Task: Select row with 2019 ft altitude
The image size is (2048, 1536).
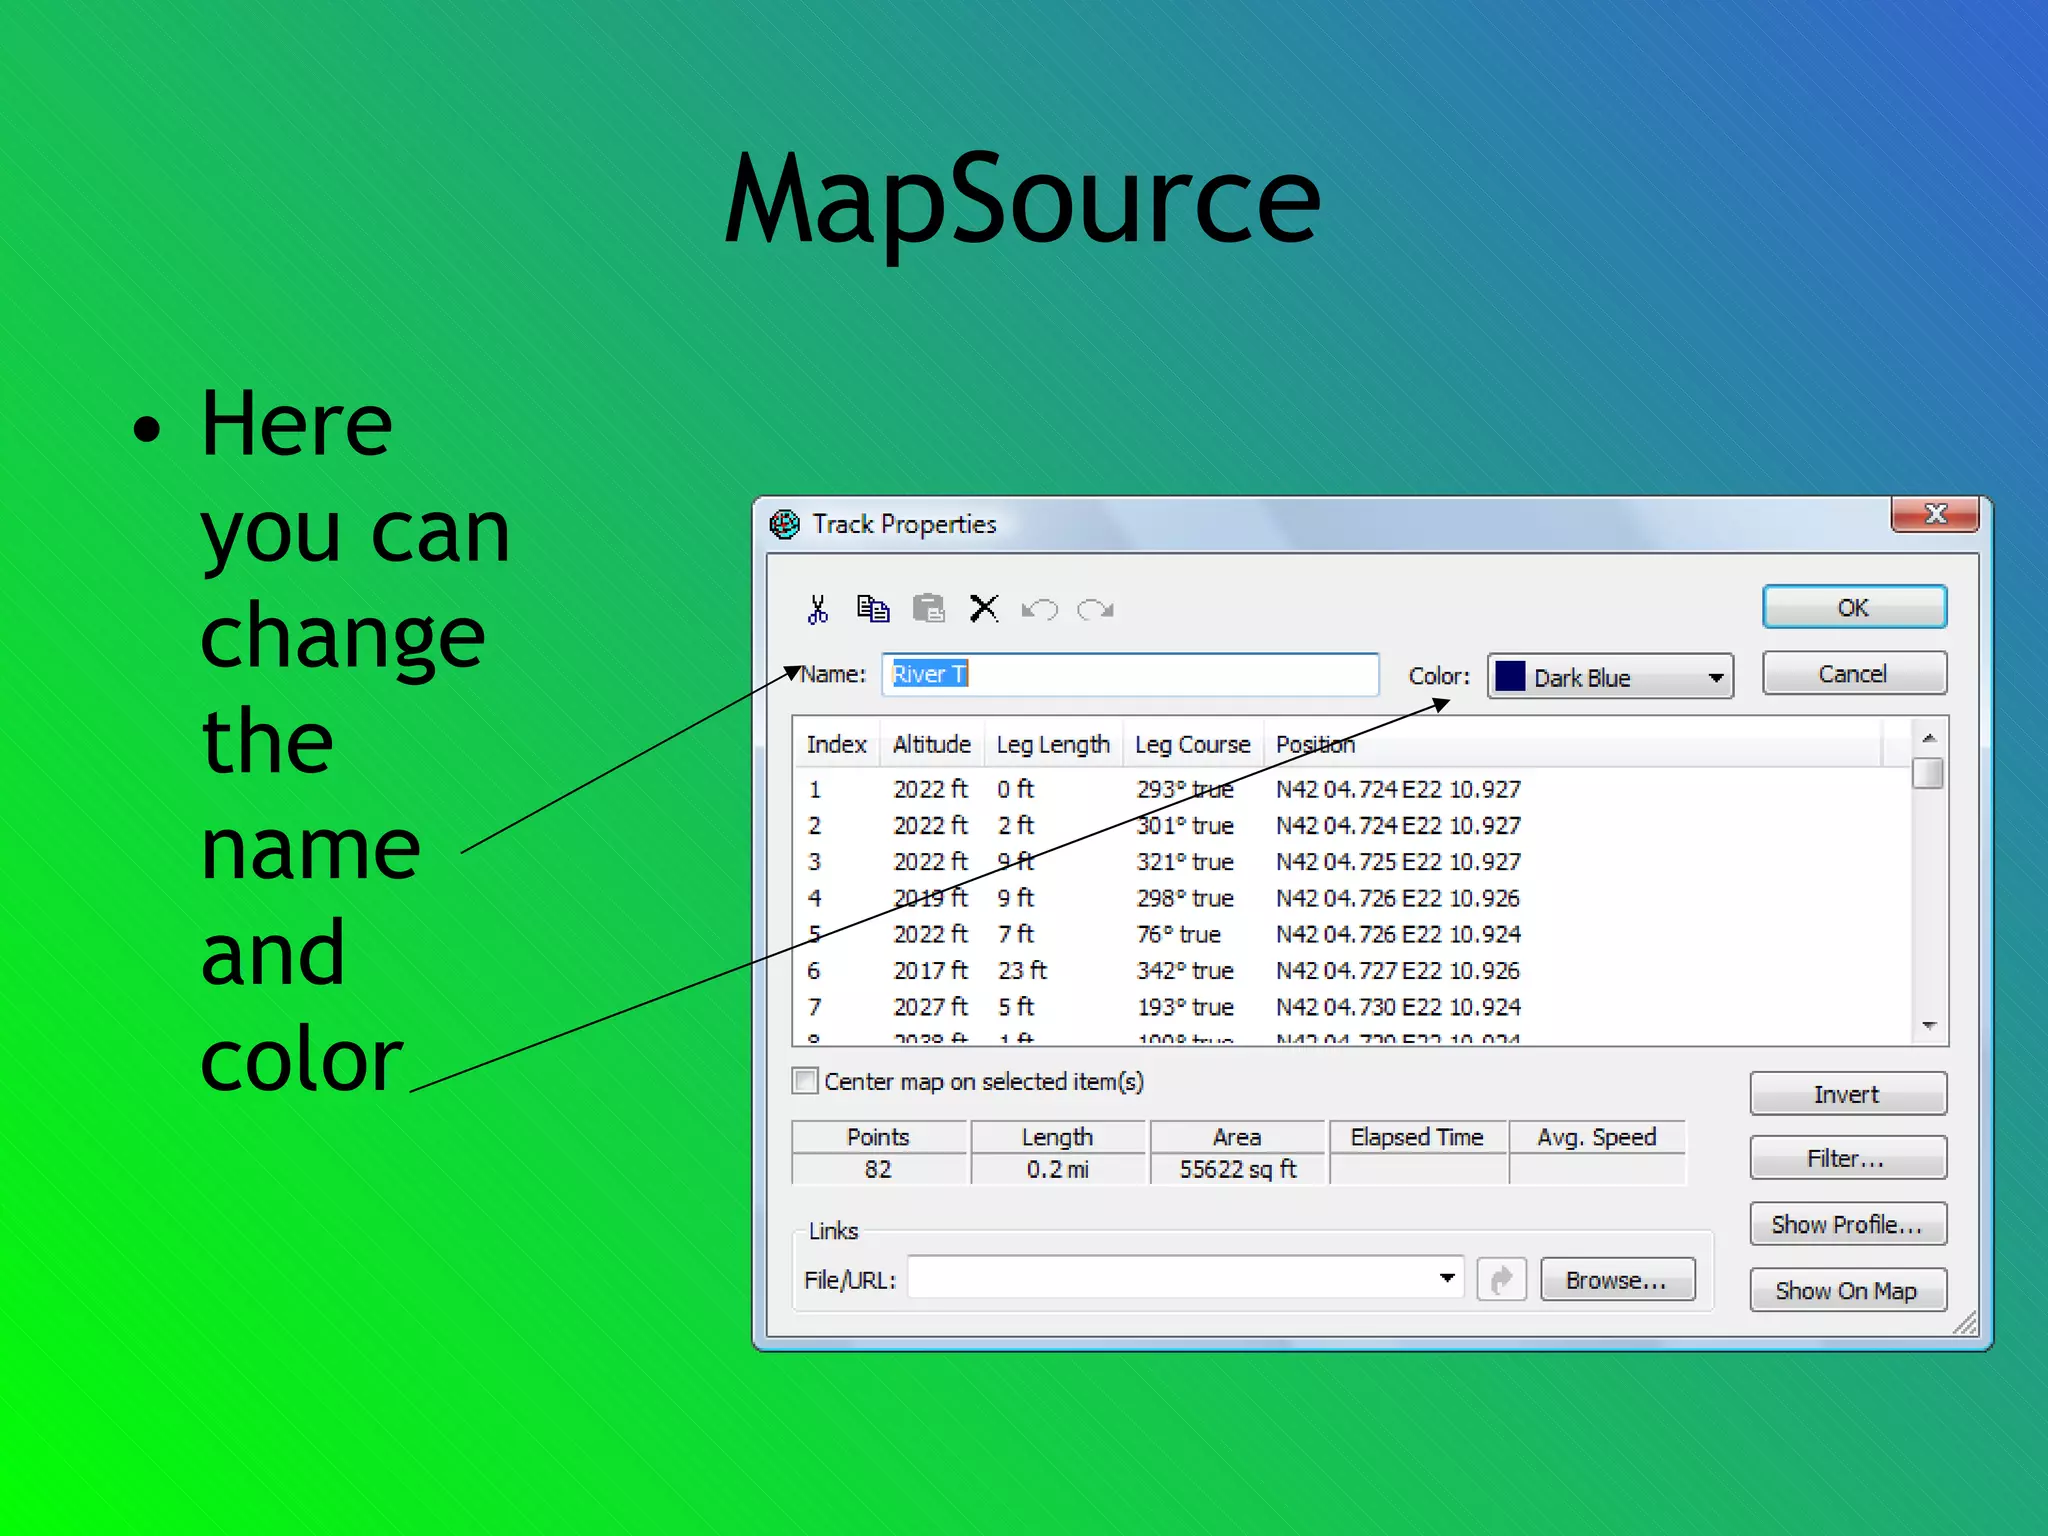Action: [x=1352, y=897]
